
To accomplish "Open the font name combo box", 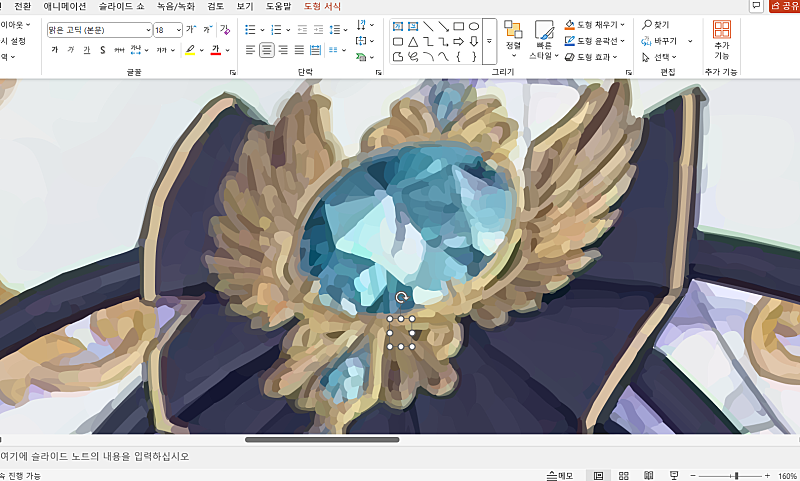I will click(x=99, y=30).
